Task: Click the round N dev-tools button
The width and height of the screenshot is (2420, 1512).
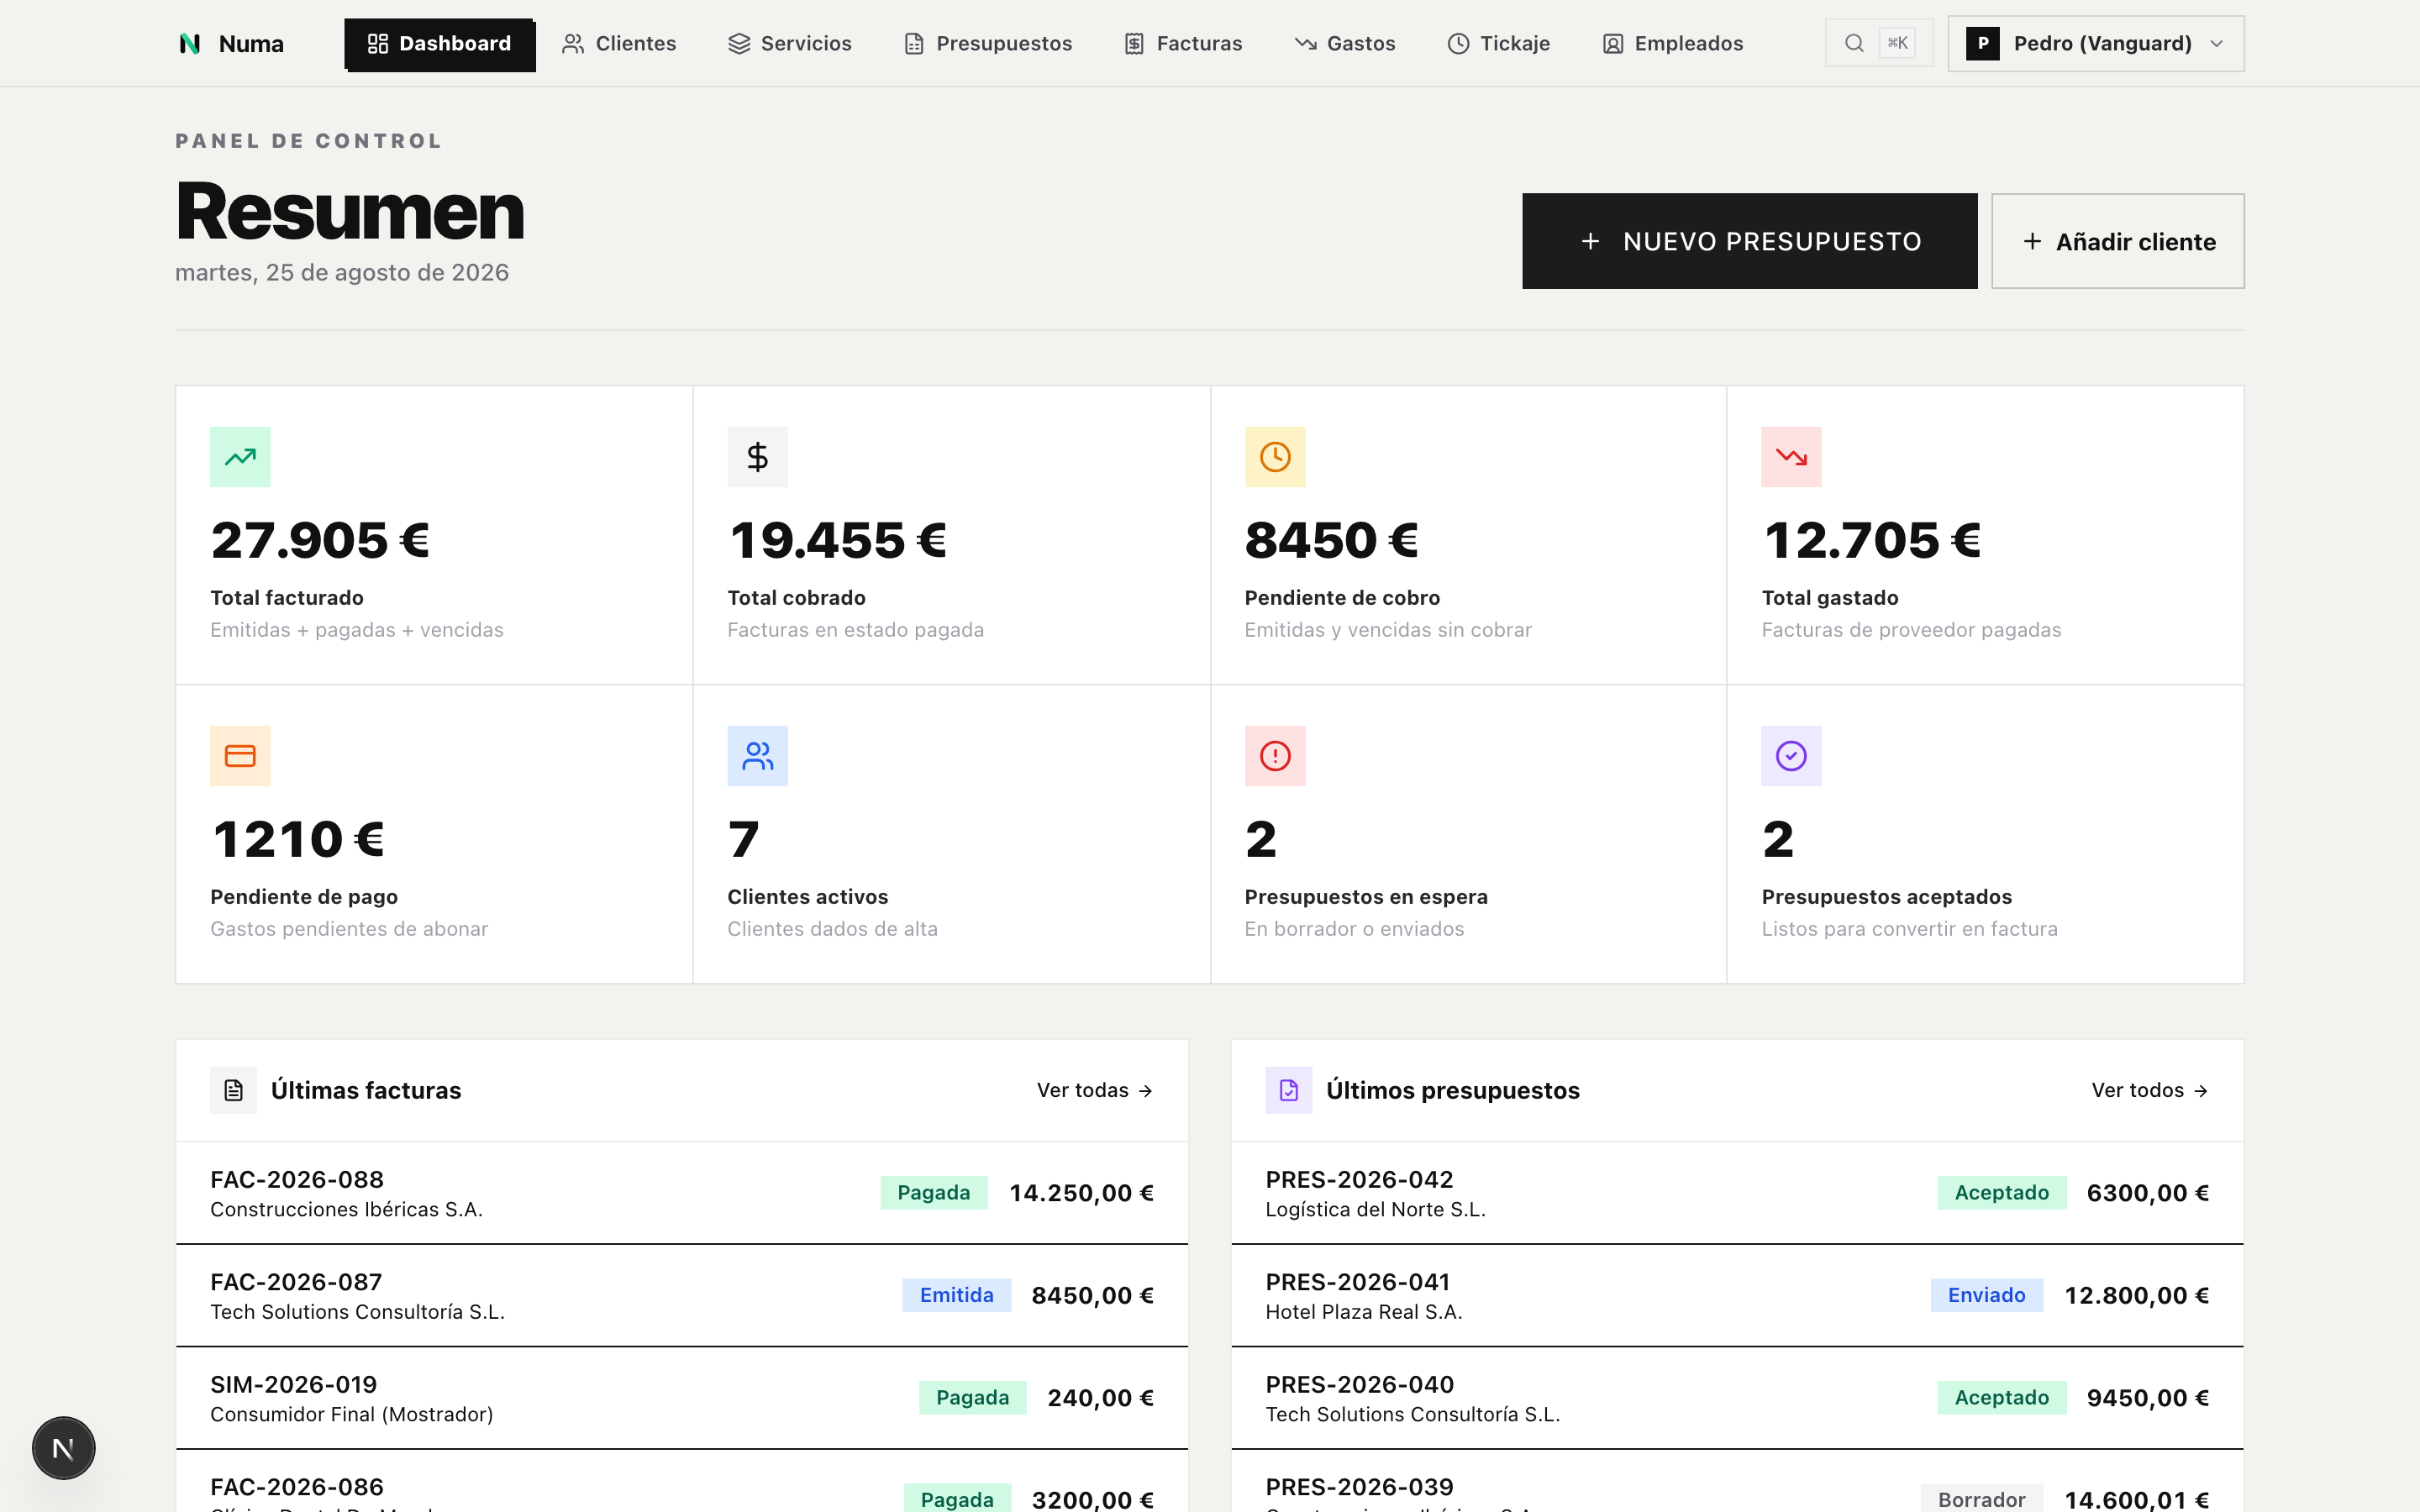Action: pyautogui.click(x=63, y=1448)
